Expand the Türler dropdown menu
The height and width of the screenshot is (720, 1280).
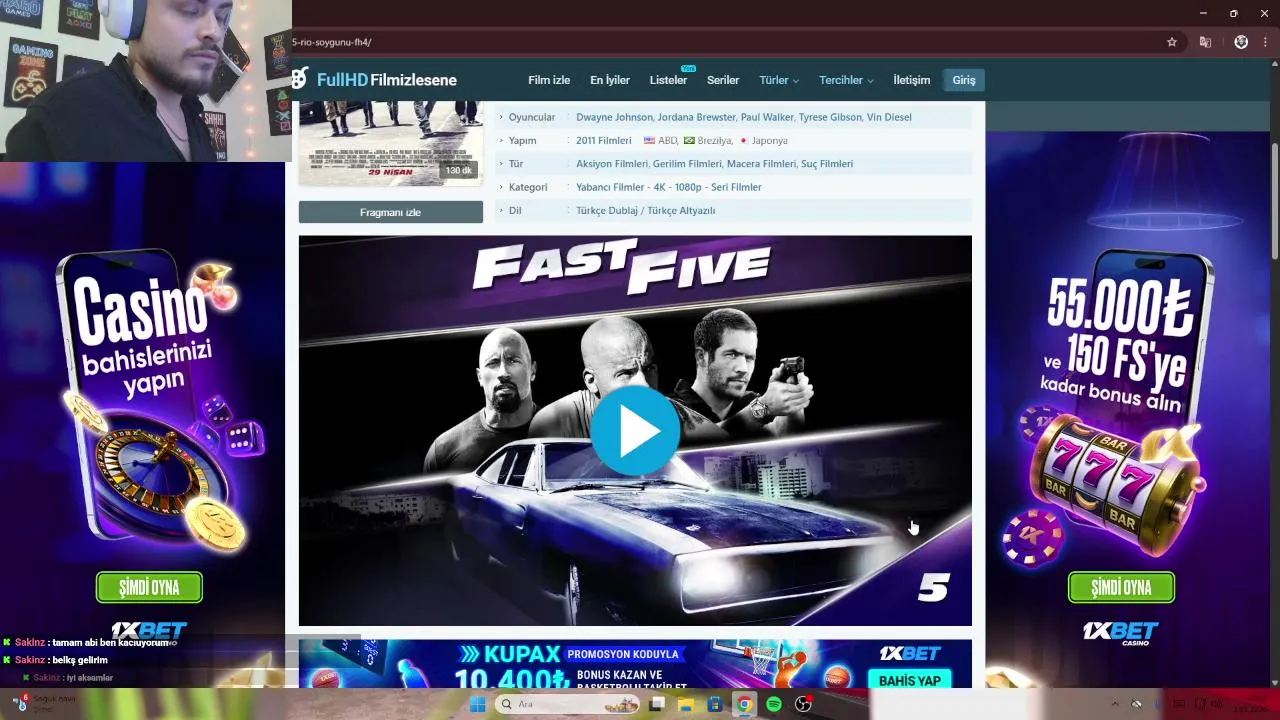pos(779,80)
